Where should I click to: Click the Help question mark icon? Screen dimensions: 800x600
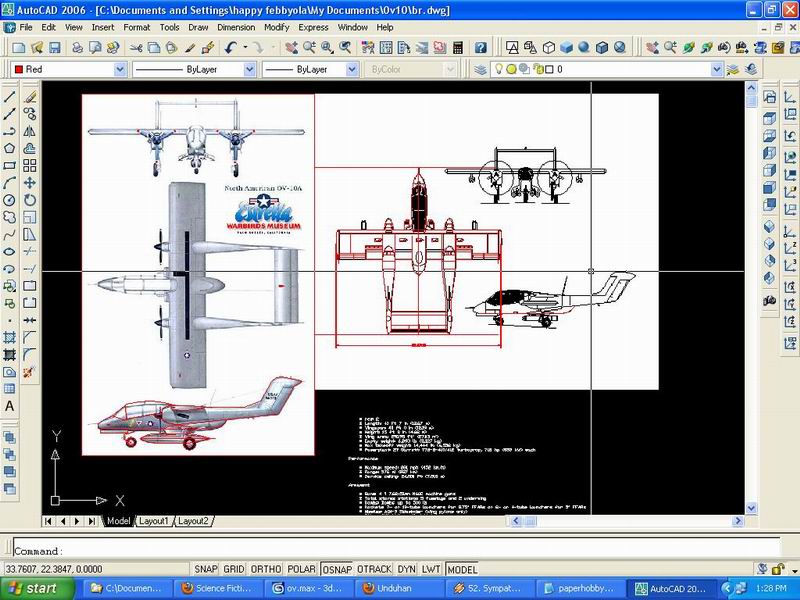[480, 48]
